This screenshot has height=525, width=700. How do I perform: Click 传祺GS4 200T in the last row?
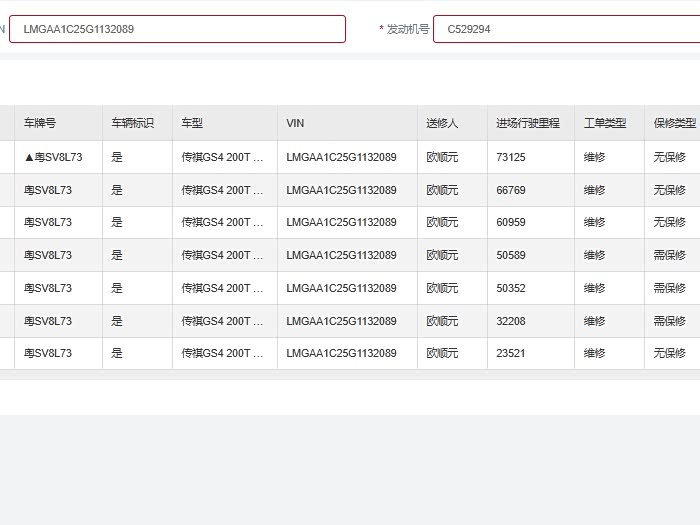coord(222,353)
